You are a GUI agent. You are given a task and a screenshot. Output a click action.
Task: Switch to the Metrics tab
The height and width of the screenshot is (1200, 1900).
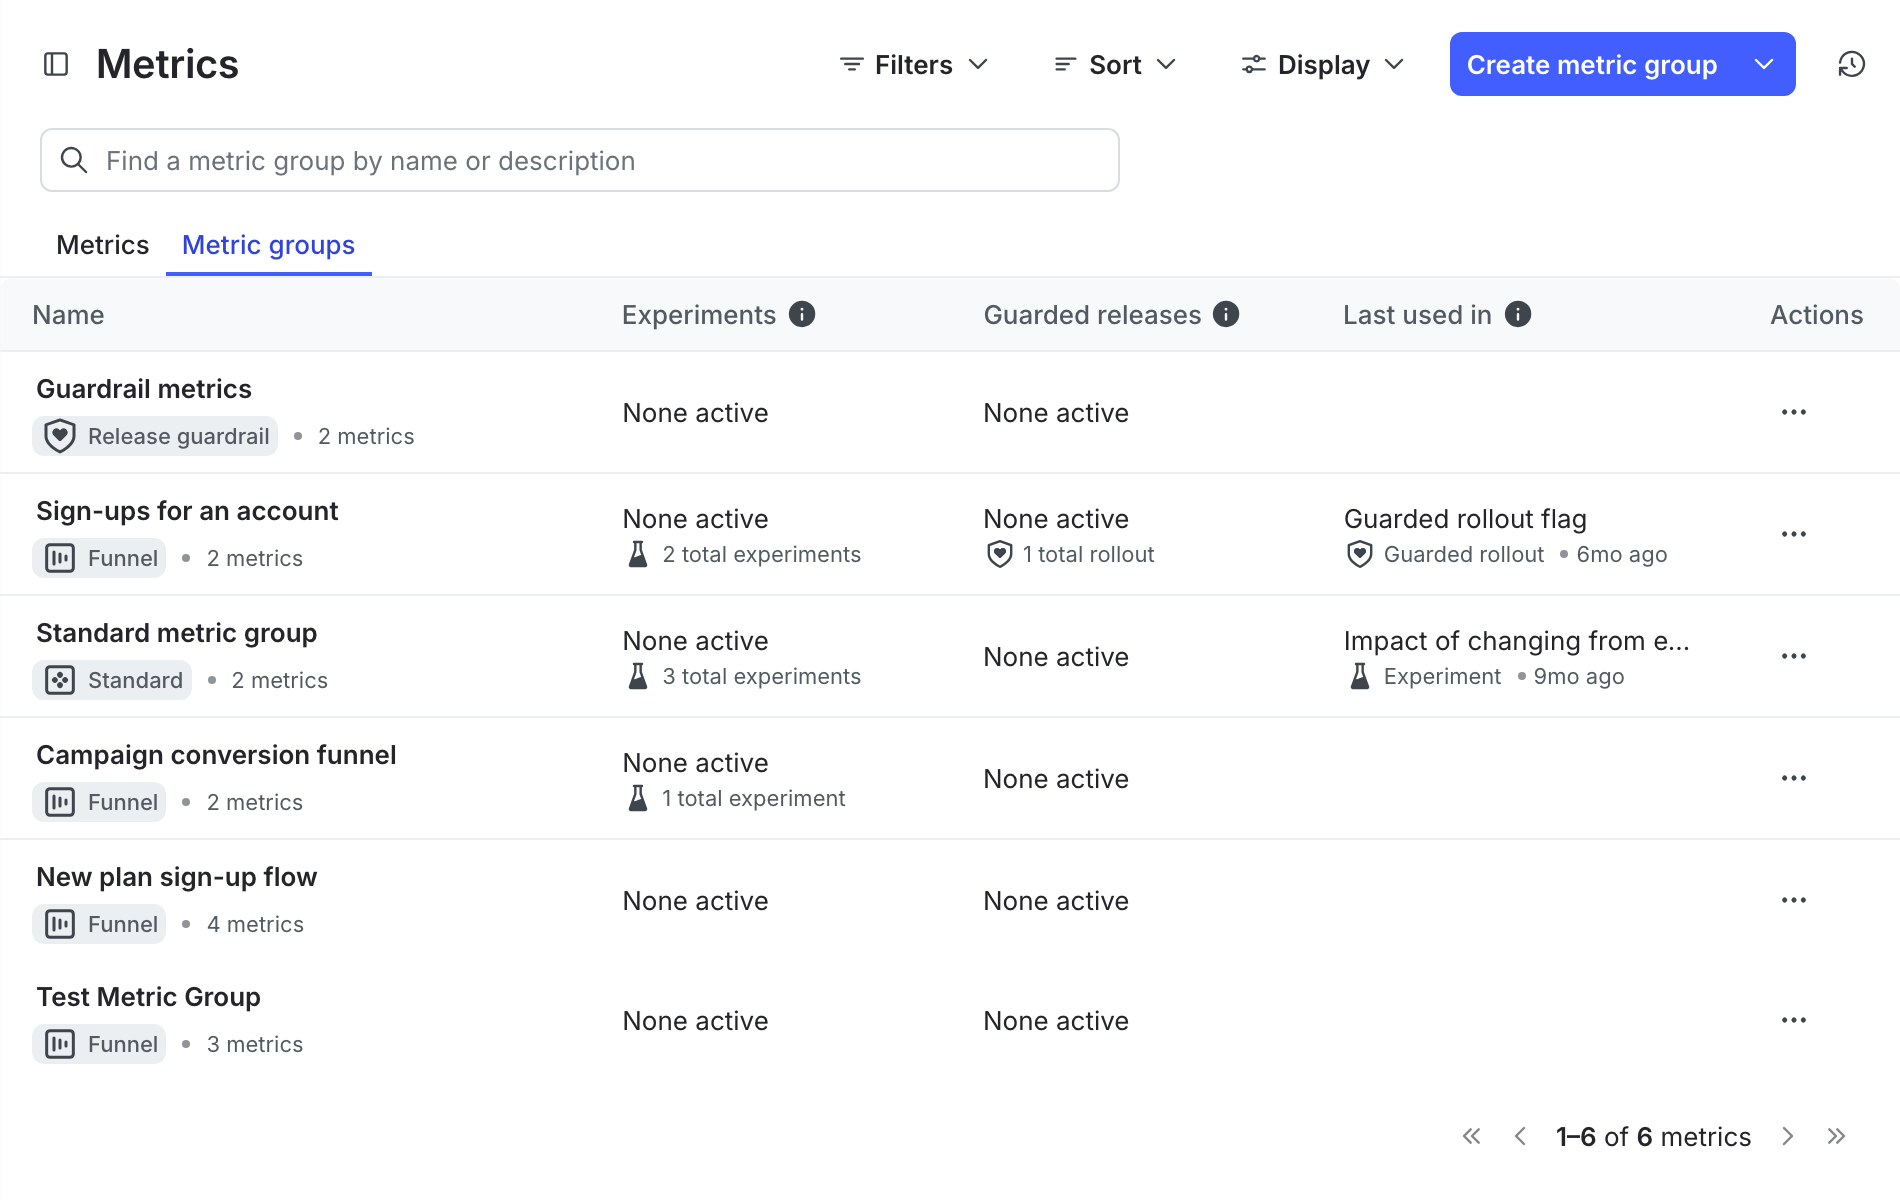click(x=102, y=245)
